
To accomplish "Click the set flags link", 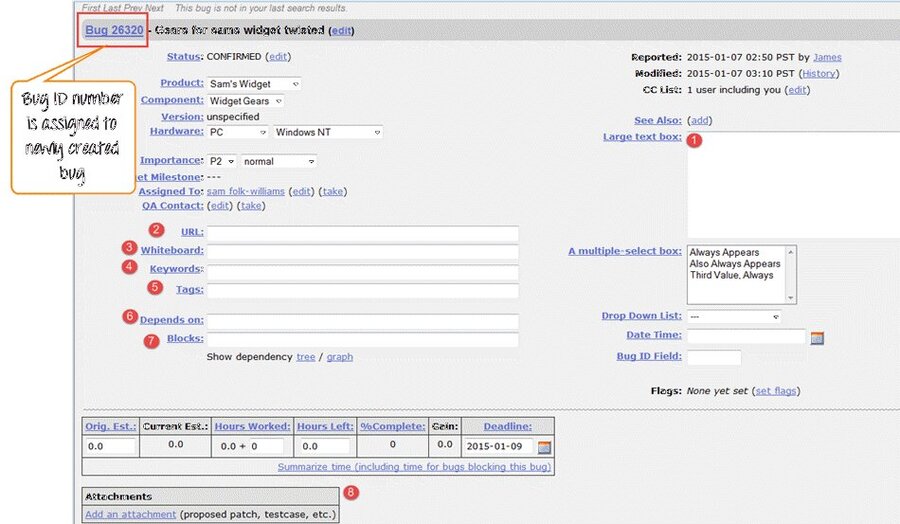I will coord(775,390).
